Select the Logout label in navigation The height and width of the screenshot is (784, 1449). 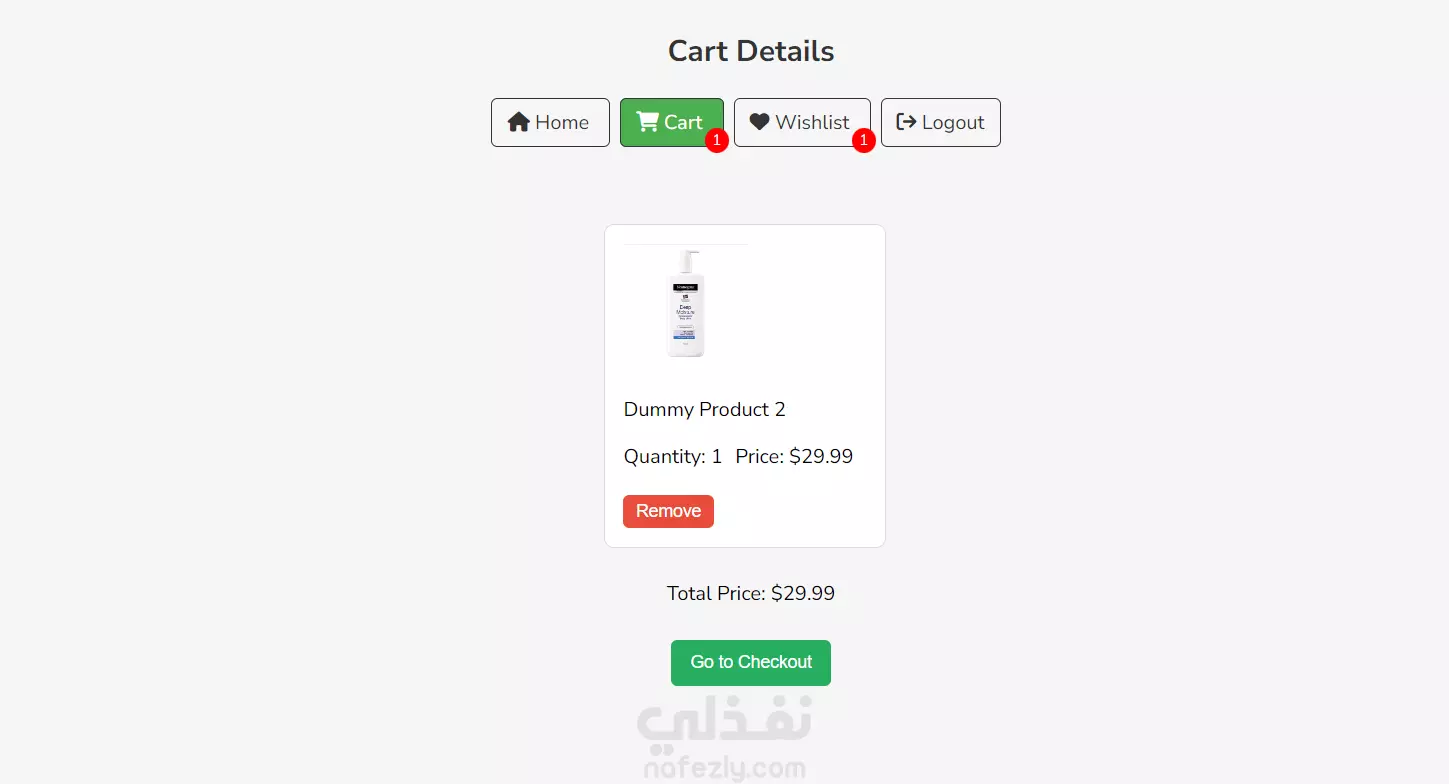point(953,122)
